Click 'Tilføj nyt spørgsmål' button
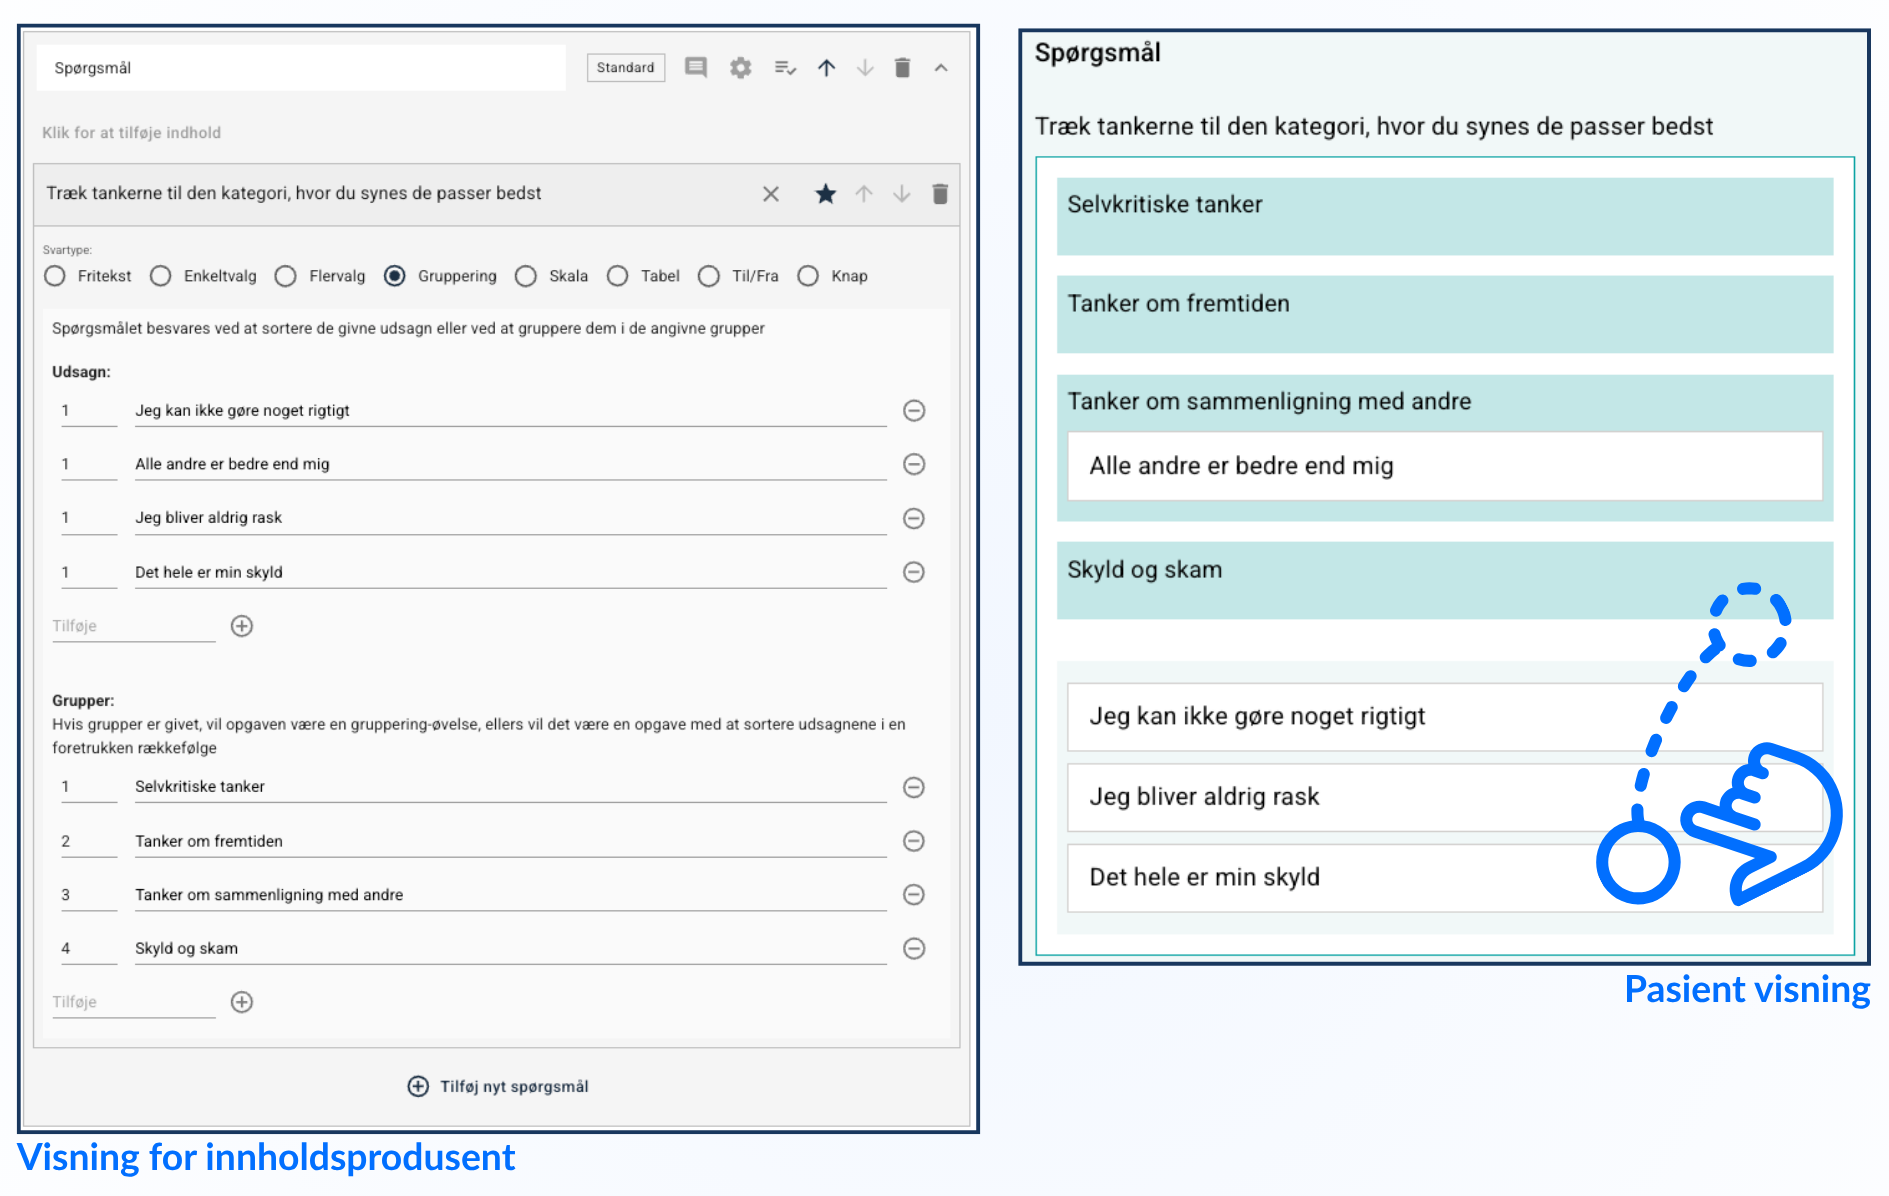 pos(498,1087)
